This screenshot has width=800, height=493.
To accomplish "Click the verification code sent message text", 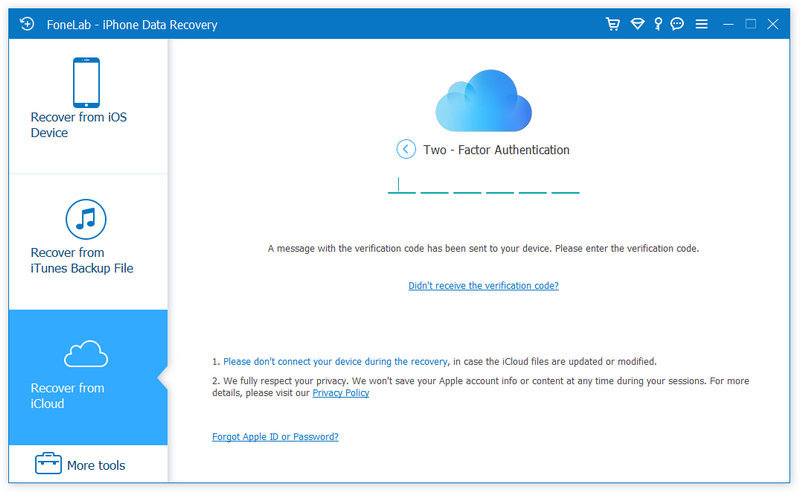I will point(483,249).
